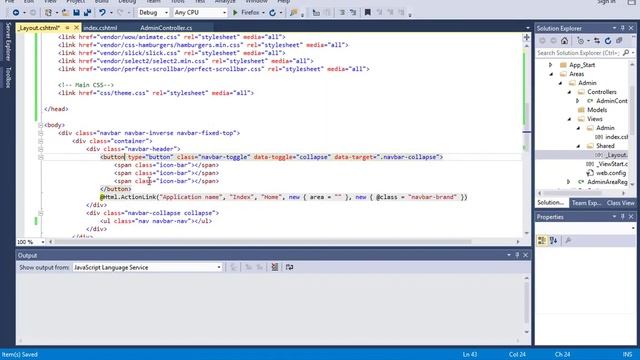The height and width of the screenshot is (360, 640).
Task: Click the Alphabetical sort icon in Properties
Action: click(x=553, y=240)
